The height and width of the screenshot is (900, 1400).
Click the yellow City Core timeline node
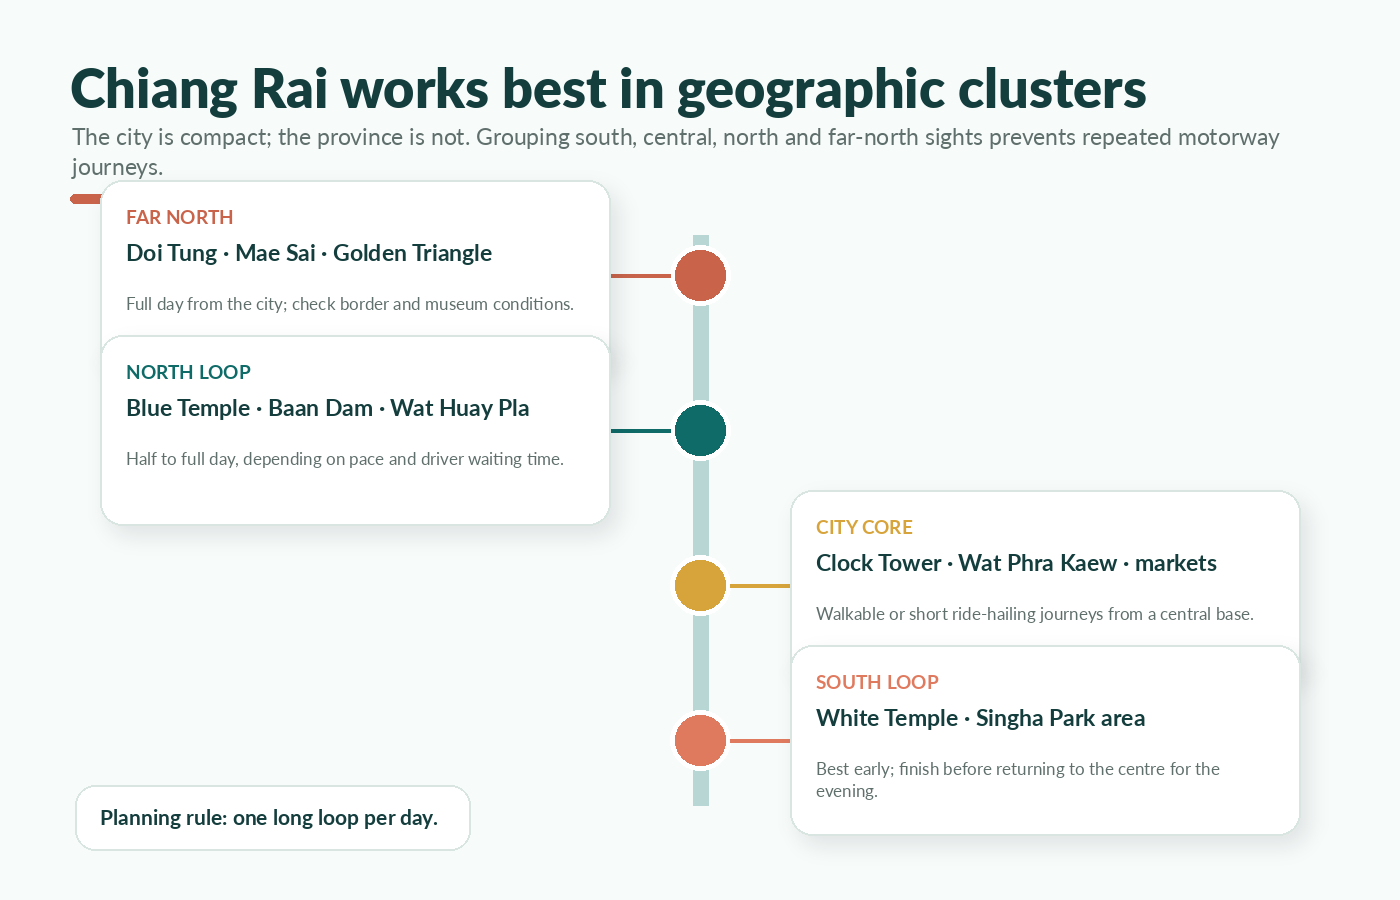pos(700,586)
